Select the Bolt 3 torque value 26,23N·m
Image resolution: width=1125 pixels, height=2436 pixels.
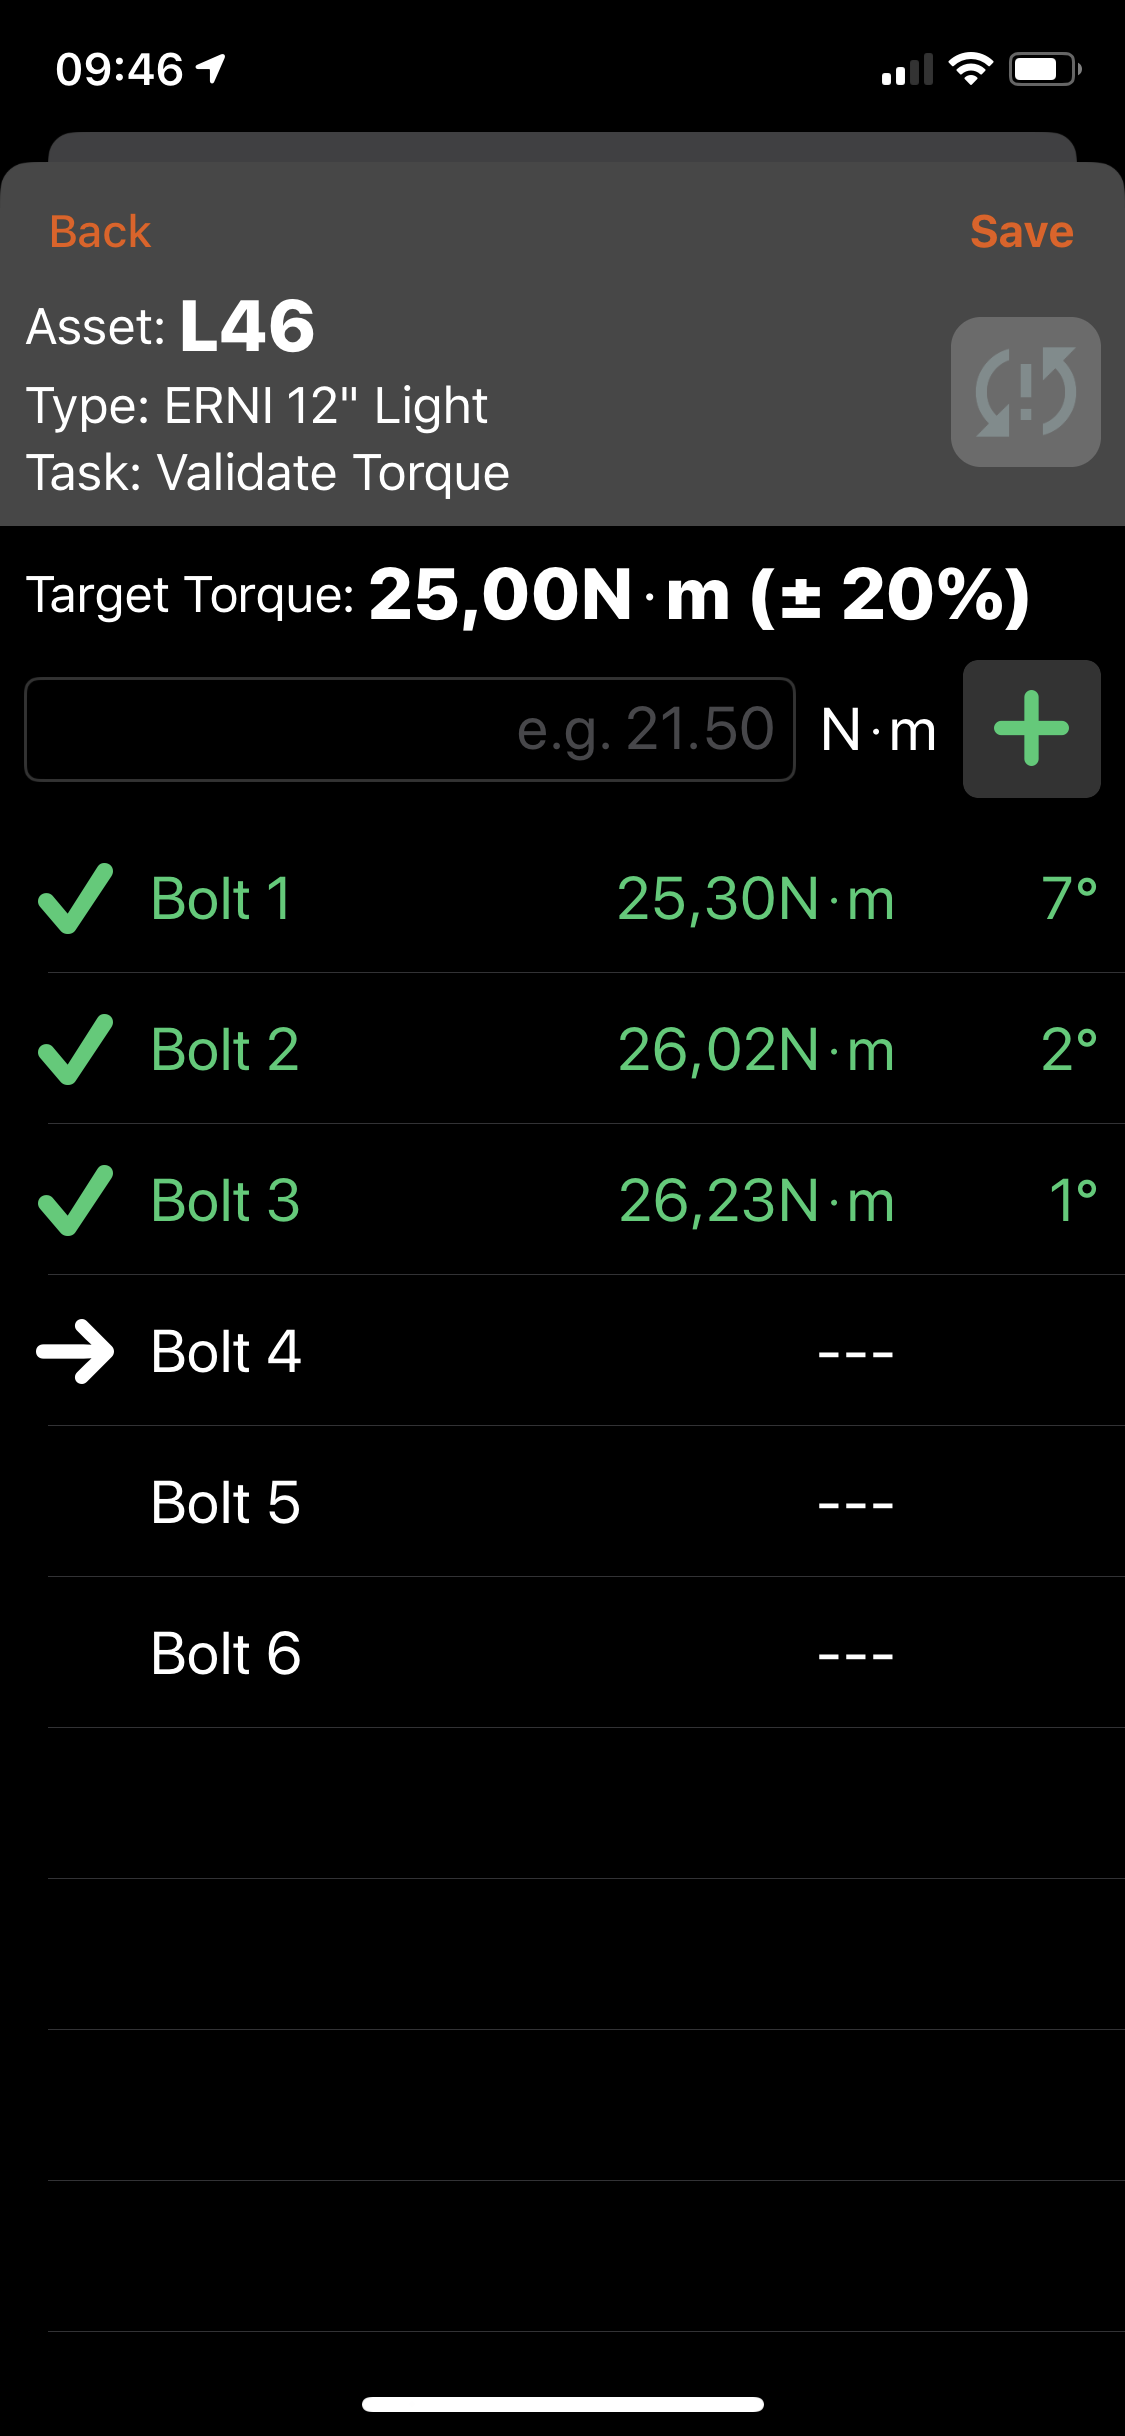point(756,1200)
